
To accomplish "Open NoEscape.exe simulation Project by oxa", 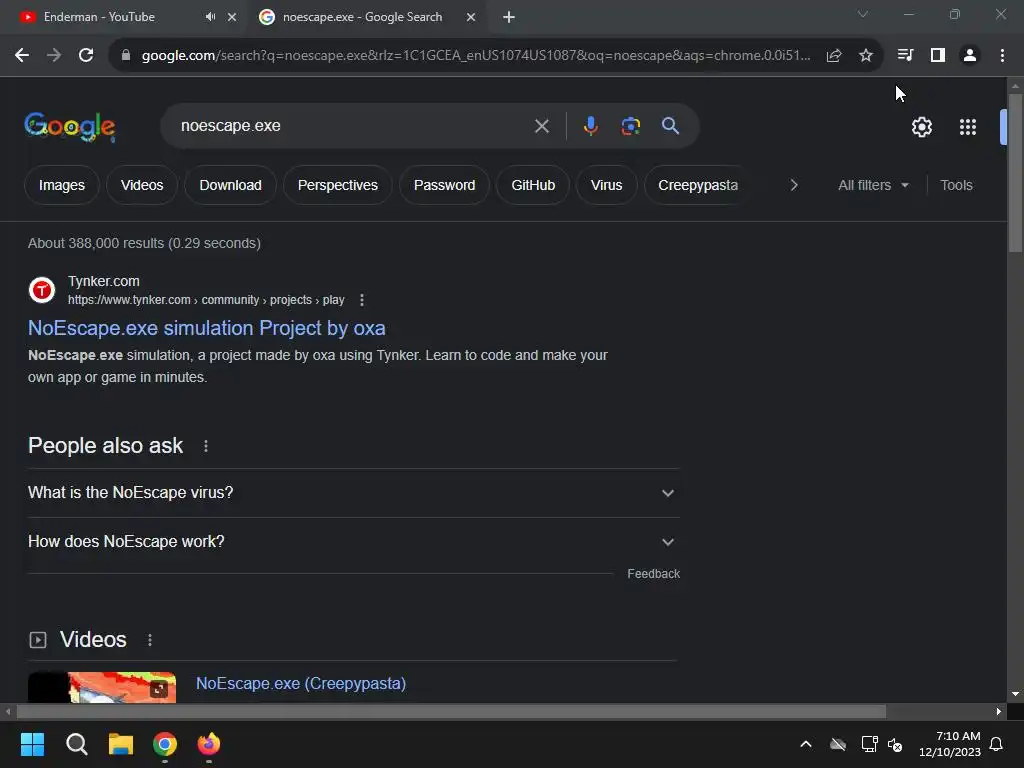I will [x=206, y=328].
